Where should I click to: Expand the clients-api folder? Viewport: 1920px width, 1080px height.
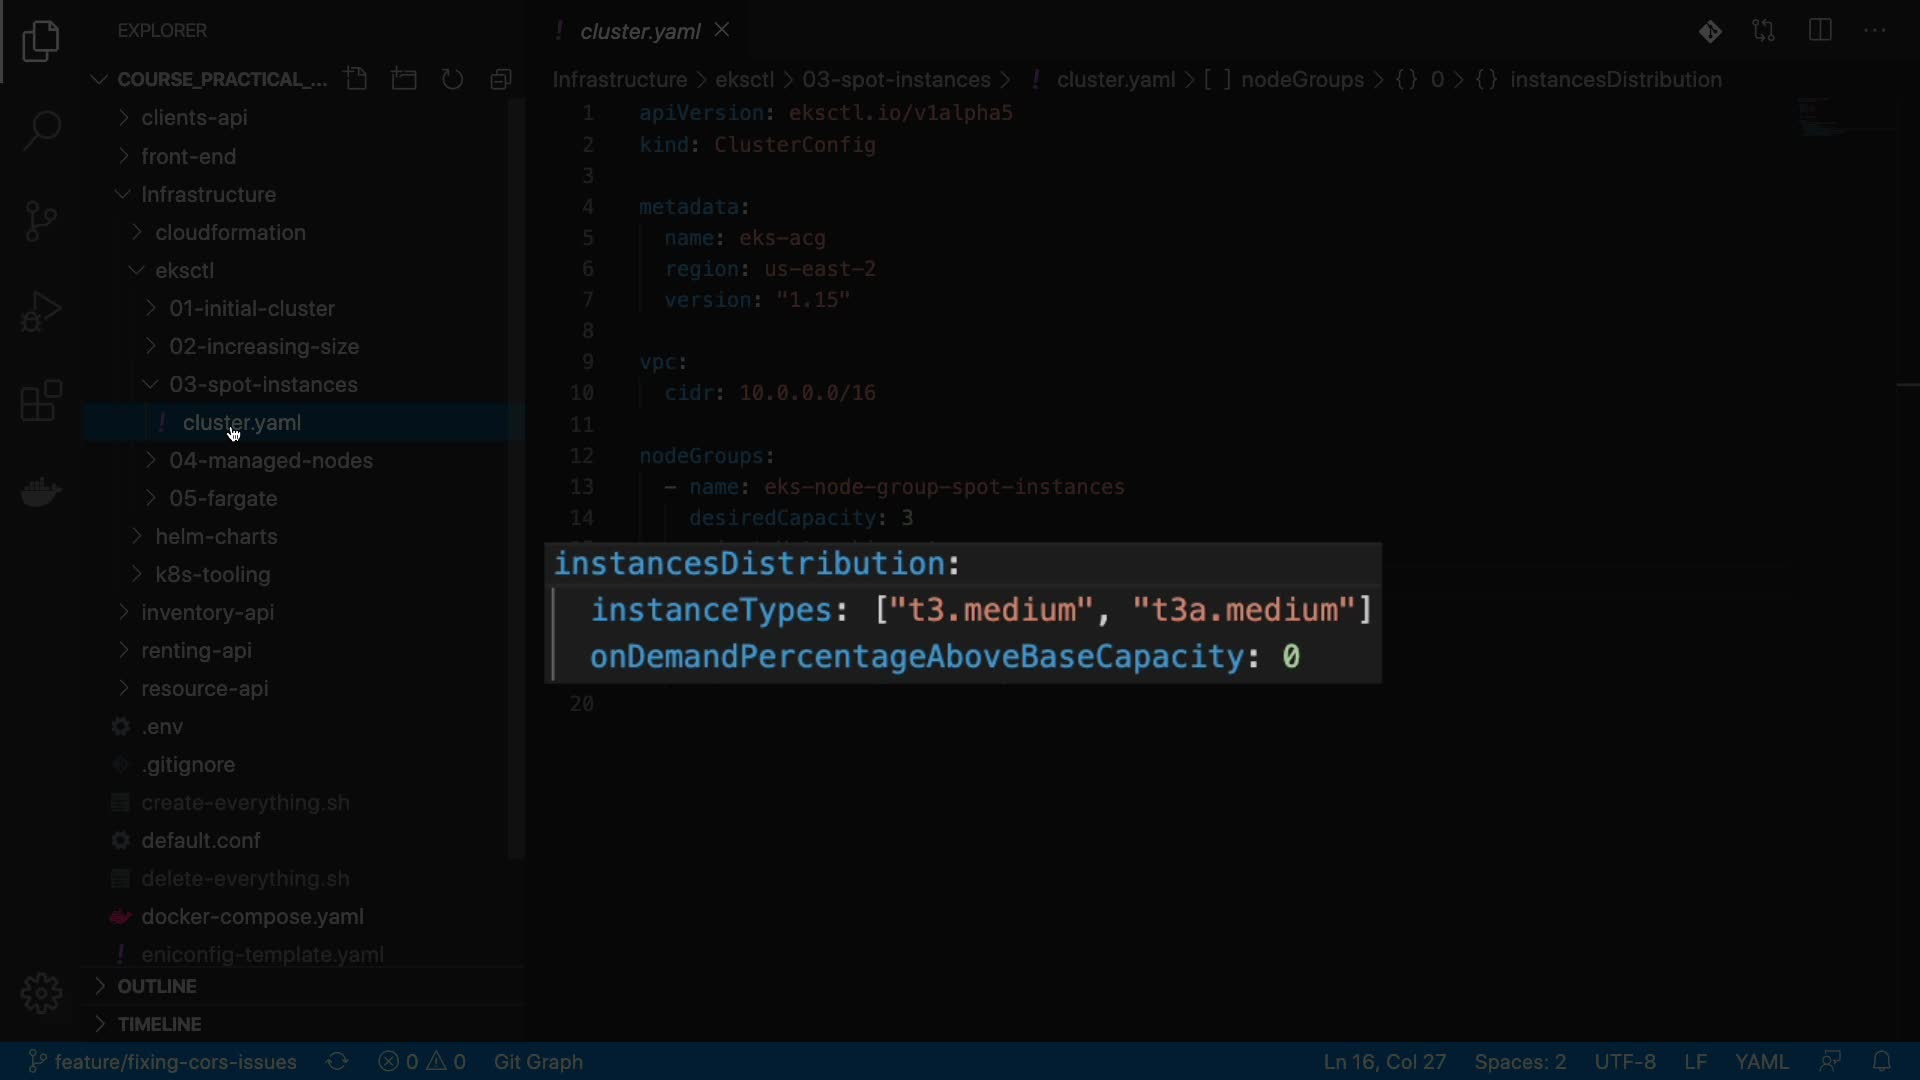tap(195, 118)
